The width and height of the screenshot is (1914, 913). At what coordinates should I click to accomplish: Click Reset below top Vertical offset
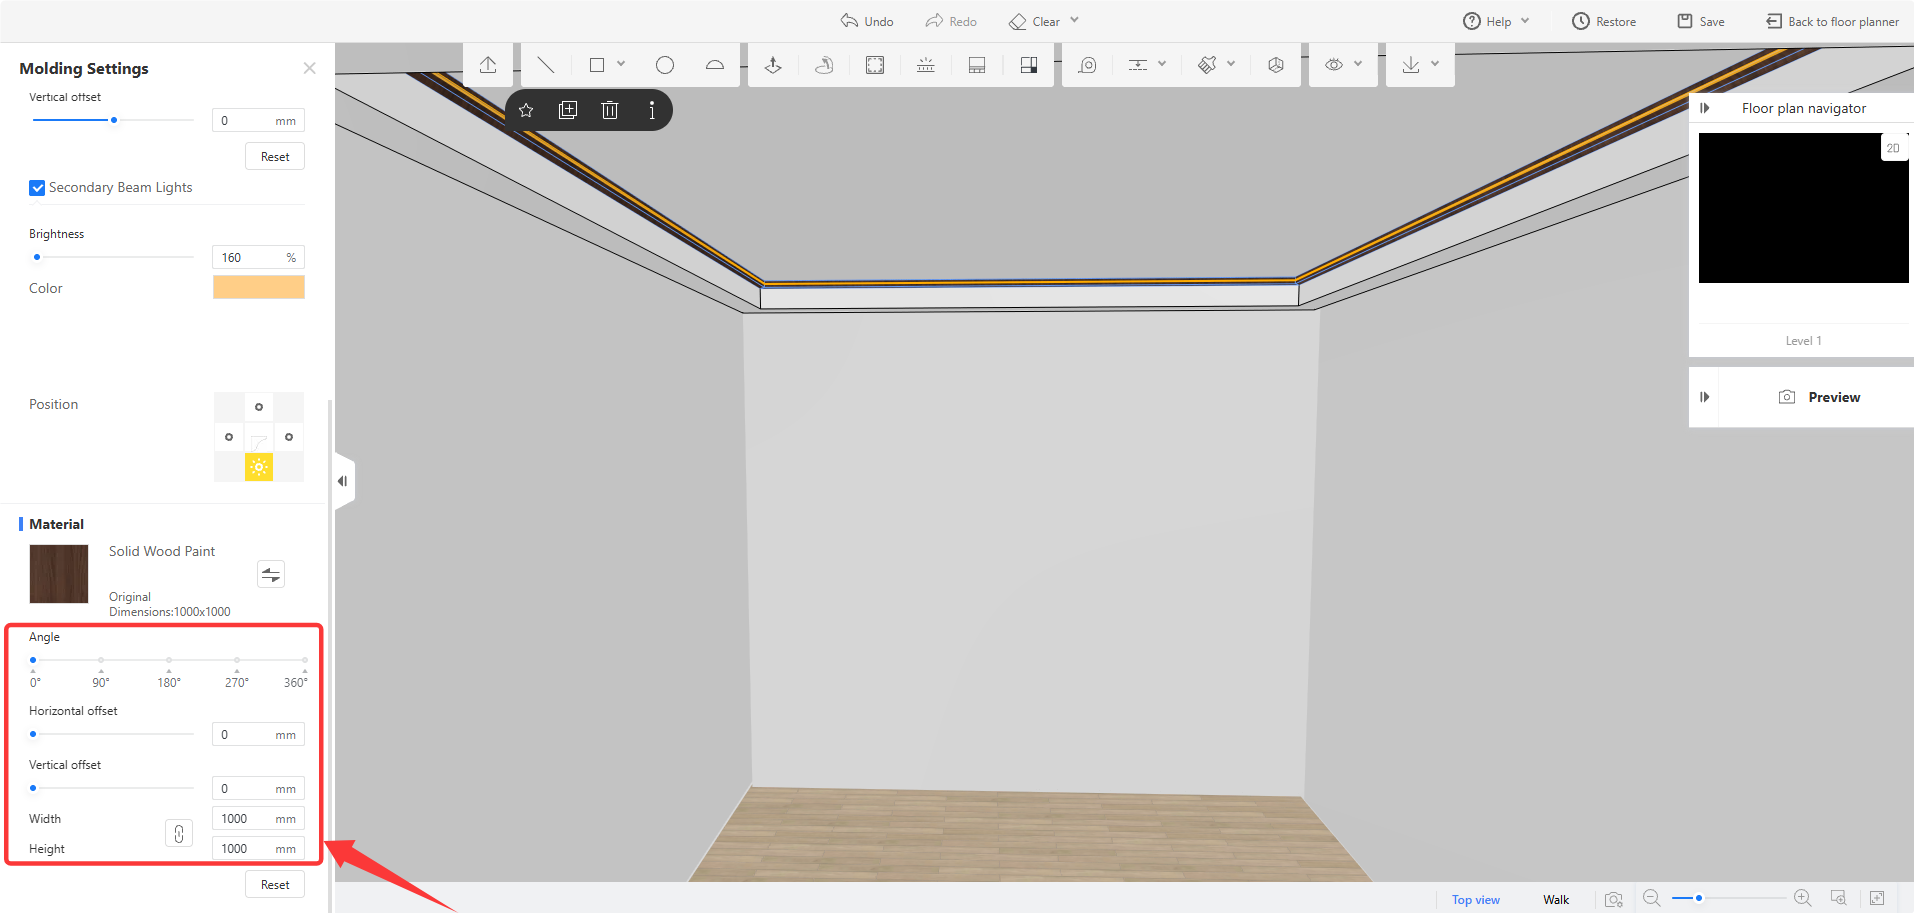pyautogui.click(x=275, y=157)
